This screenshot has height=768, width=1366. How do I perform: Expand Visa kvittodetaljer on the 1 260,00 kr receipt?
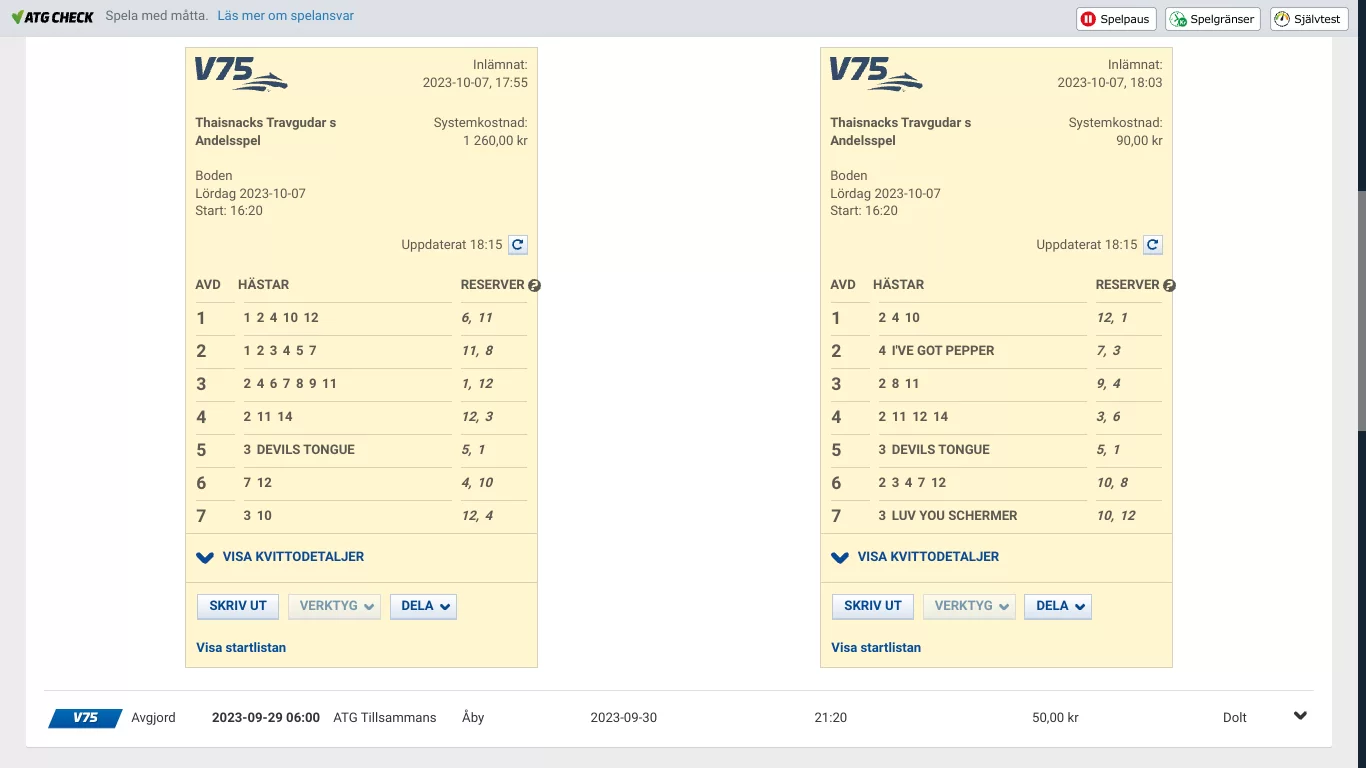tap(280, 557)
